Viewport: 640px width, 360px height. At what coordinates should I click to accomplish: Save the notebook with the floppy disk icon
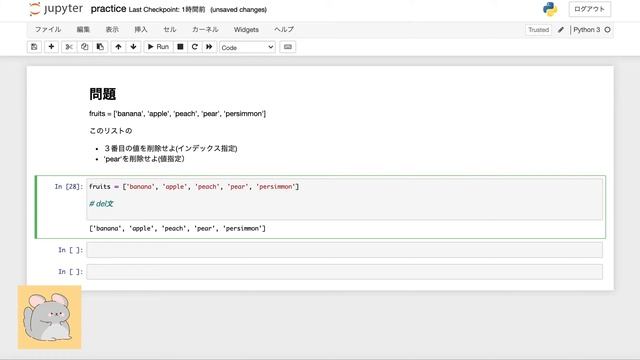(x=34, y=47)
